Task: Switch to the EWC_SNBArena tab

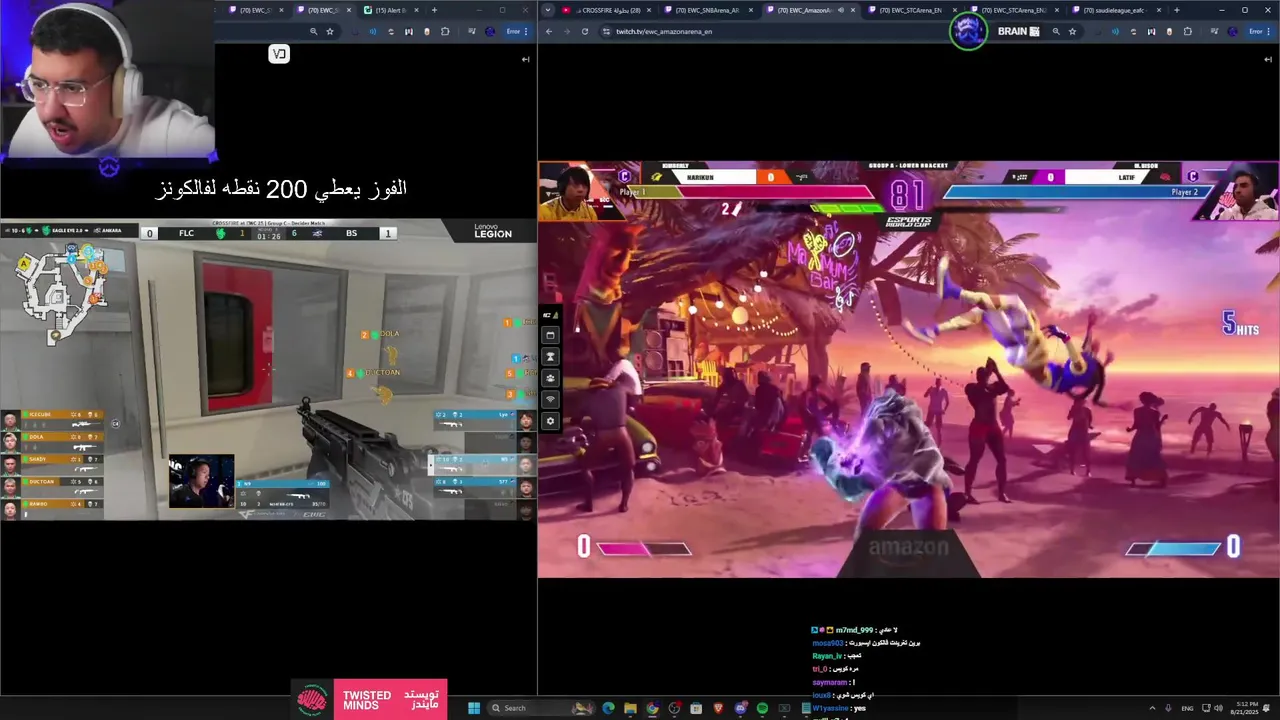Action: click(707, 10)
